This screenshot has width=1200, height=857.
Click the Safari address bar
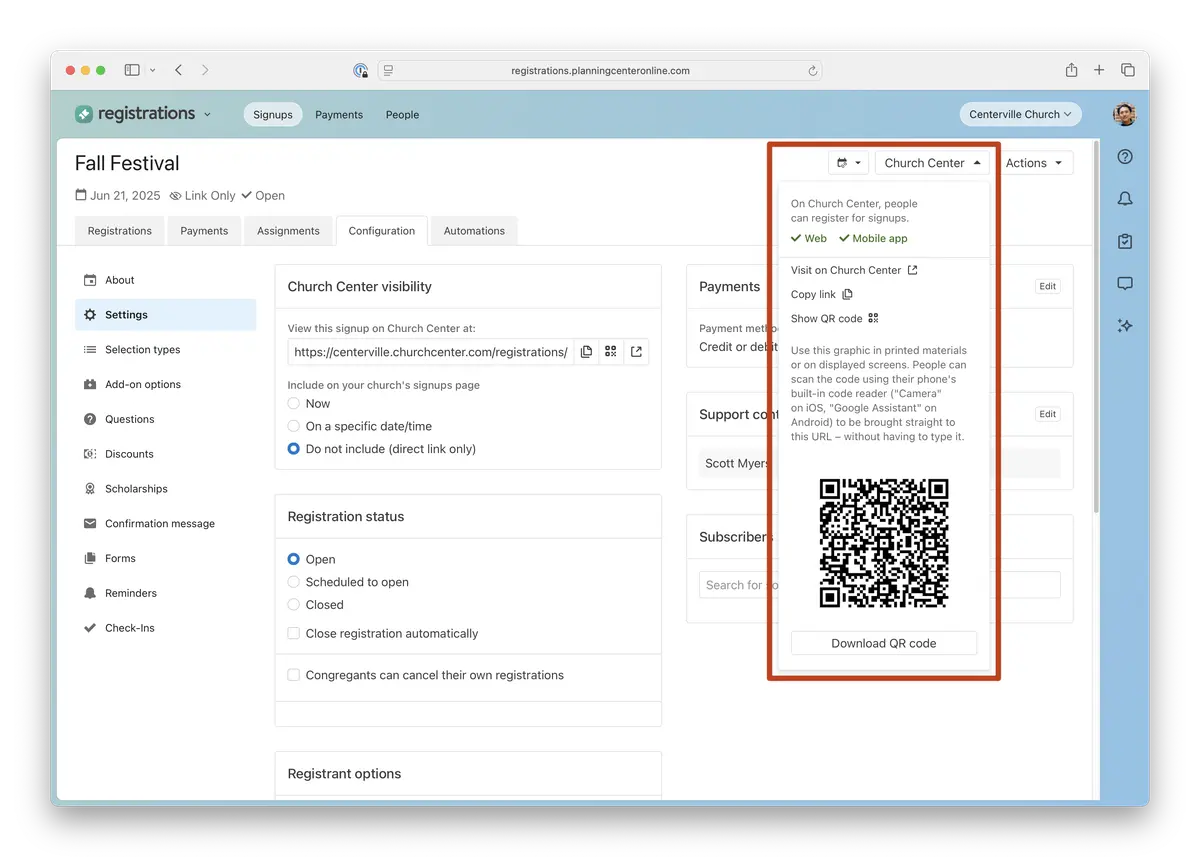[x=600, y=71]
